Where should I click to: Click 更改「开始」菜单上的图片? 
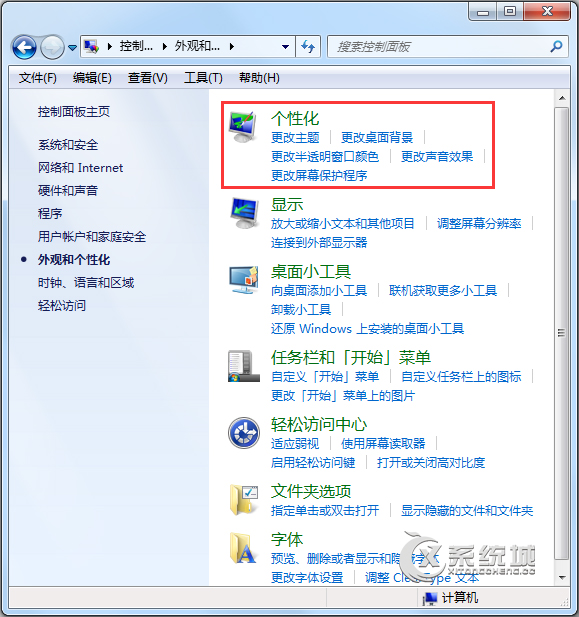point(343,395)
